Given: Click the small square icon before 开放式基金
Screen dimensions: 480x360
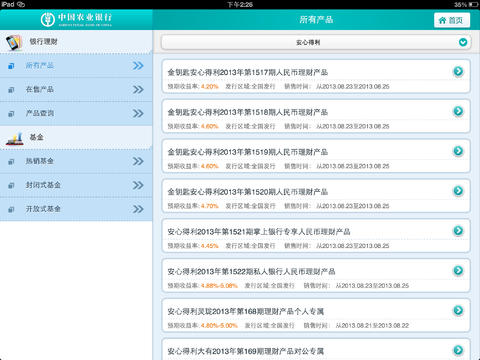Looking at the screenshot, I should (11, 210).
